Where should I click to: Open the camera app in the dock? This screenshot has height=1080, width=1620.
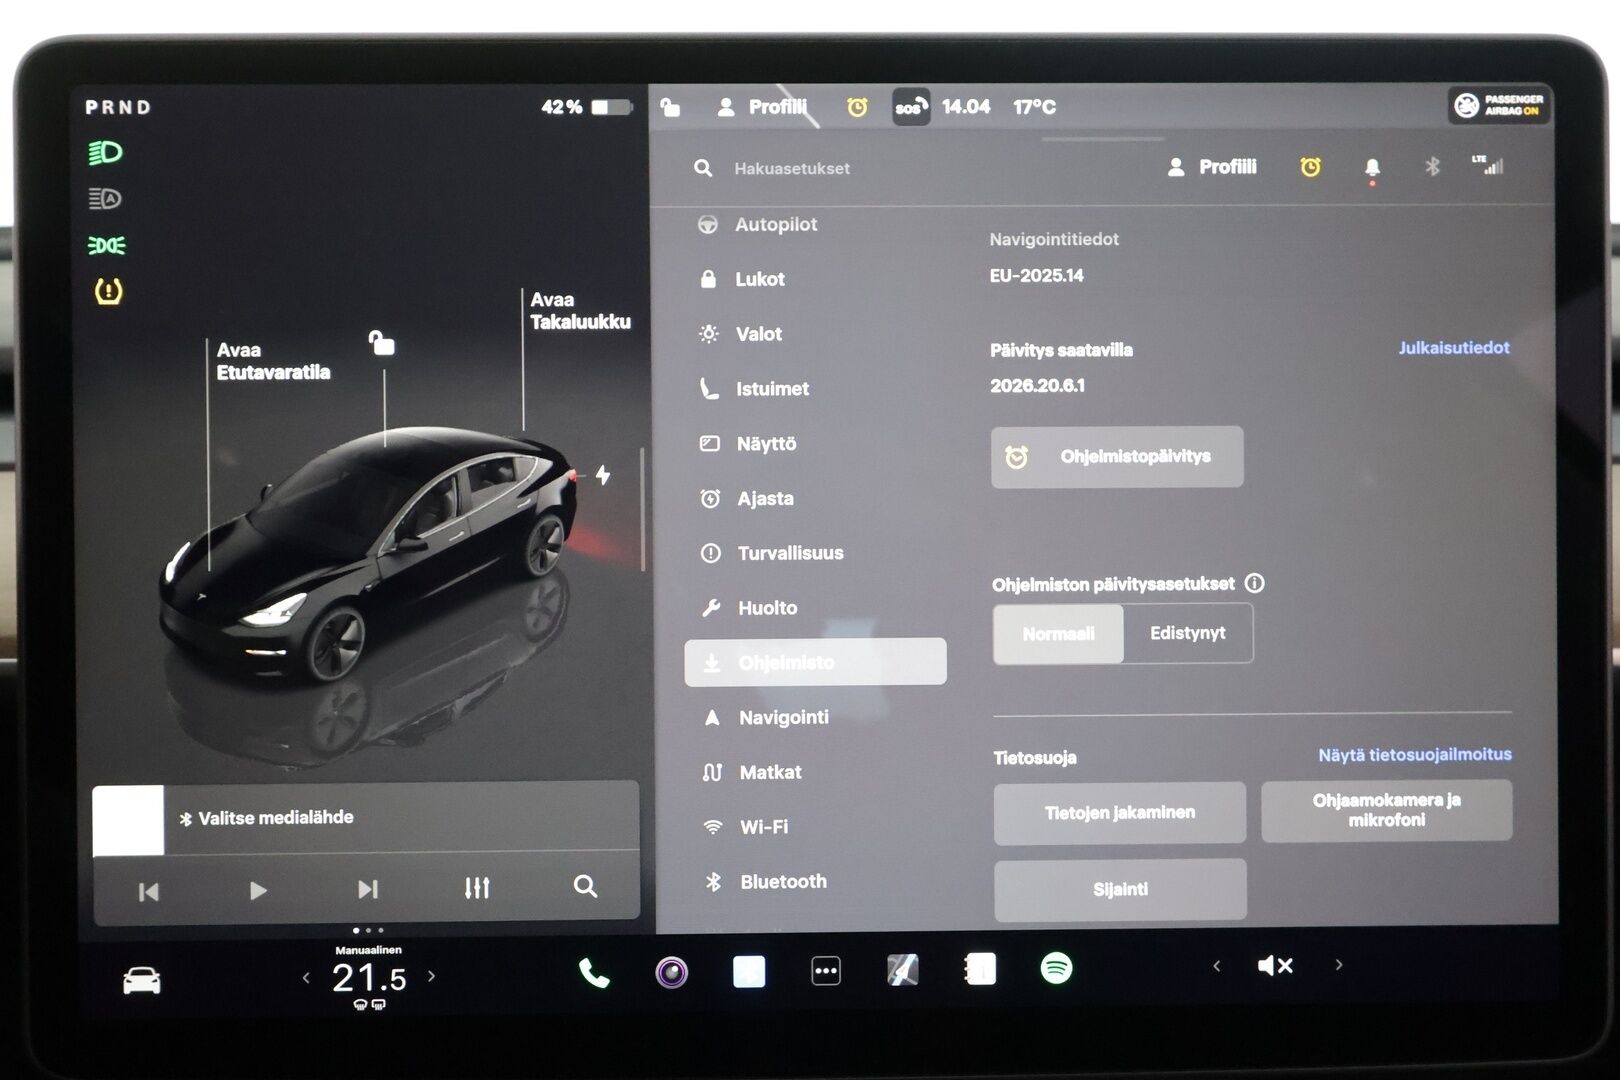[671, 972]
